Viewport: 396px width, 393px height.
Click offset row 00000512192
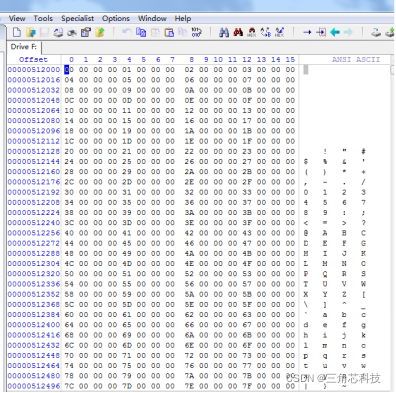[34, 192]
